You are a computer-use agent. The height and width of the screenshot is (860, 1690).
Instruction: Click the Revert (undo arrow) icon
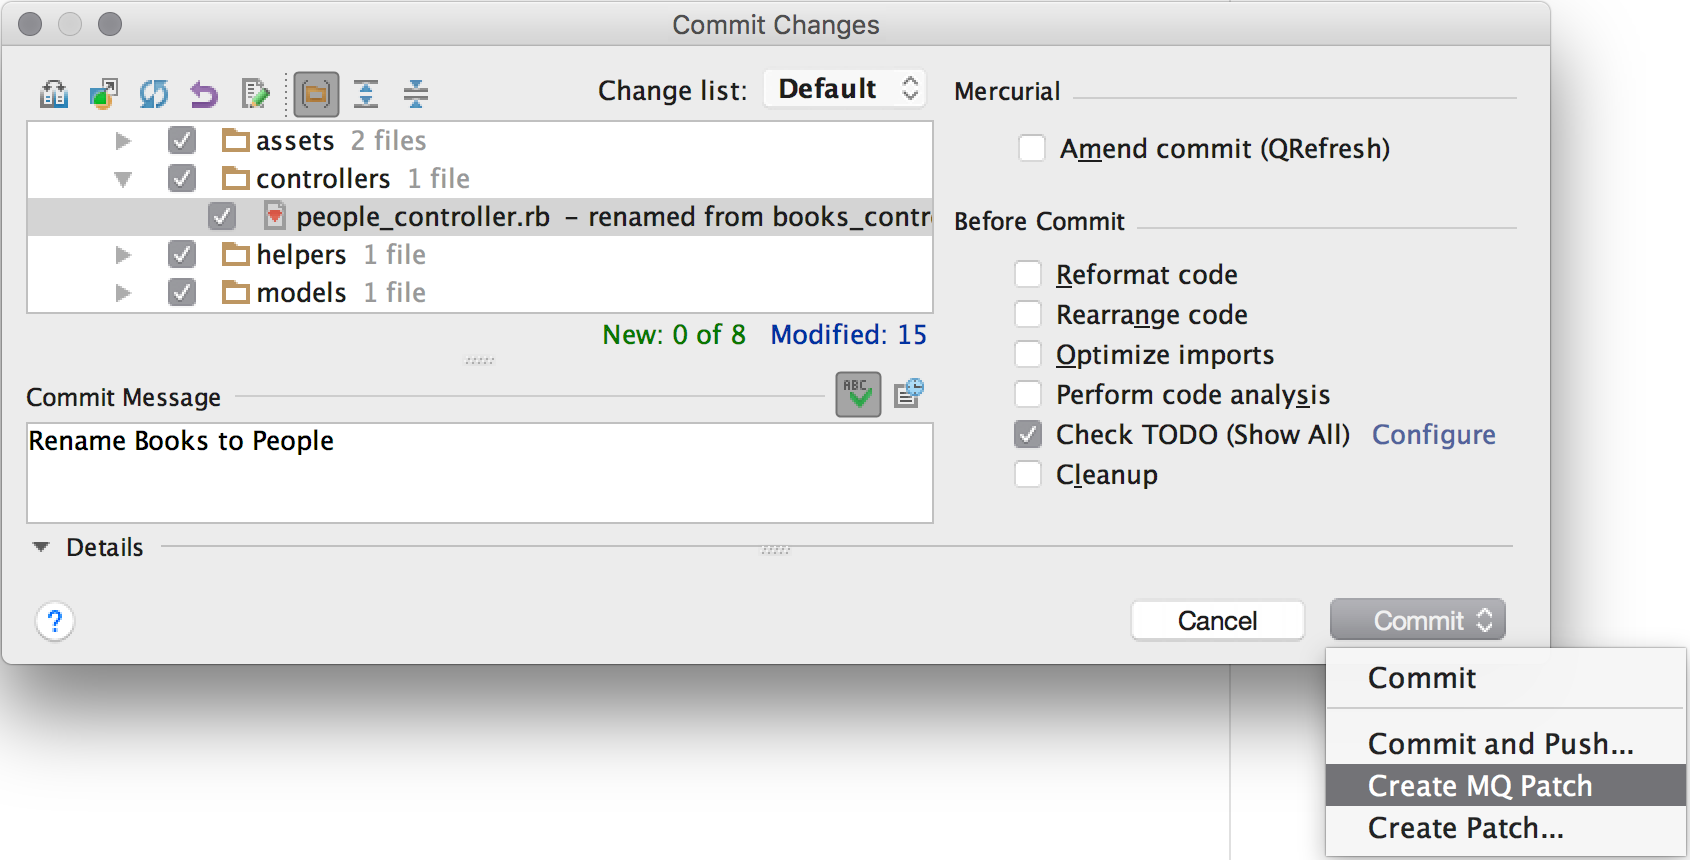[204, 94]
